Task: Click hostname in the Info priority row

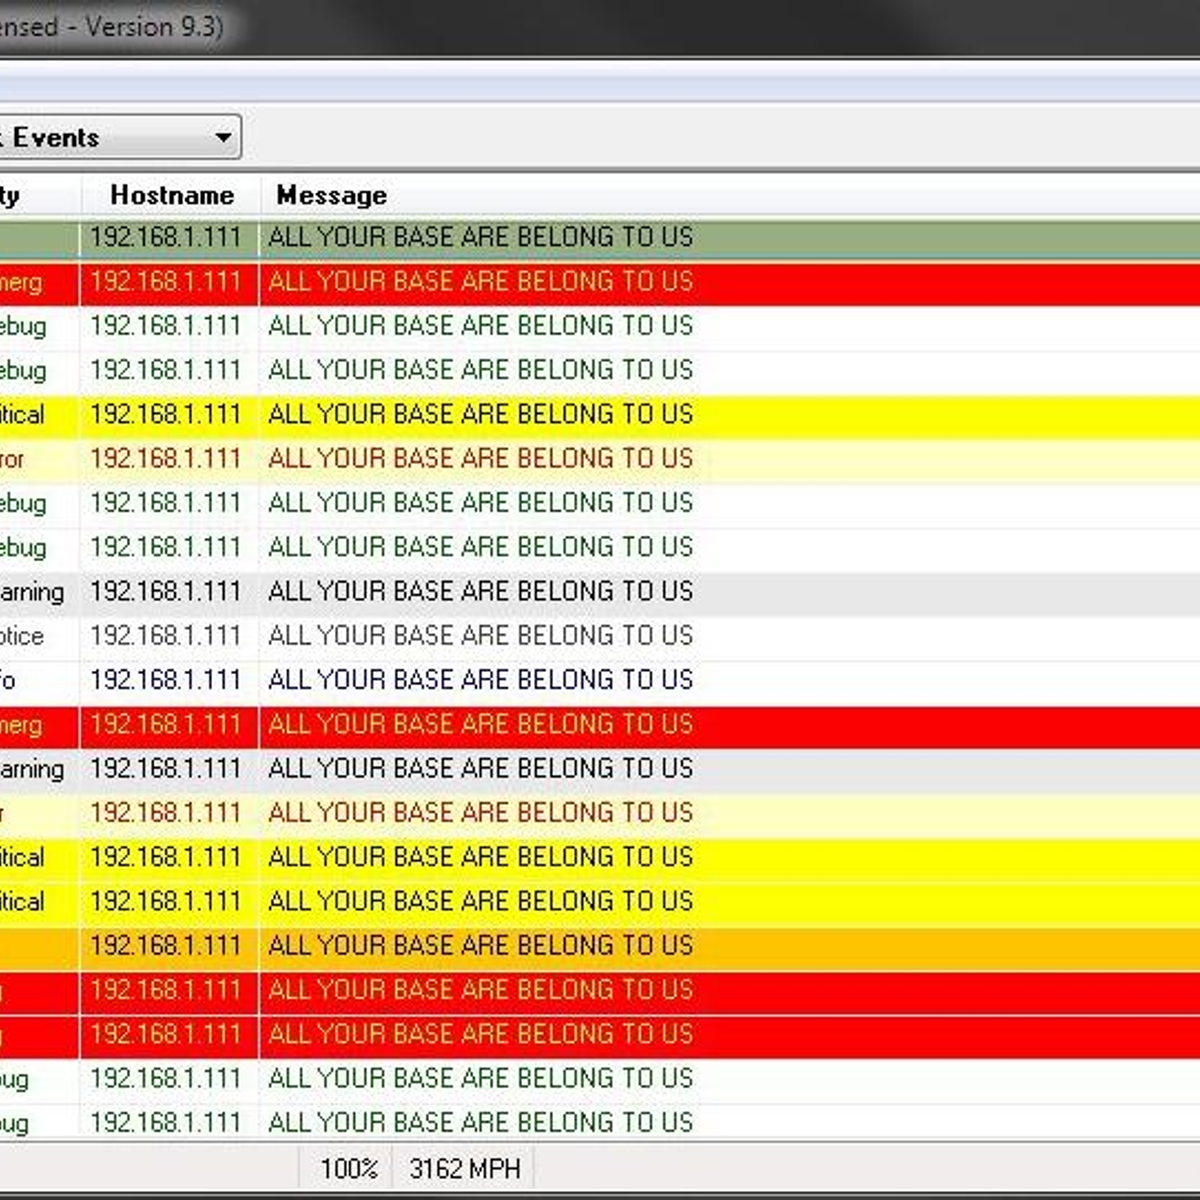Action: click(x=165, y=680)
